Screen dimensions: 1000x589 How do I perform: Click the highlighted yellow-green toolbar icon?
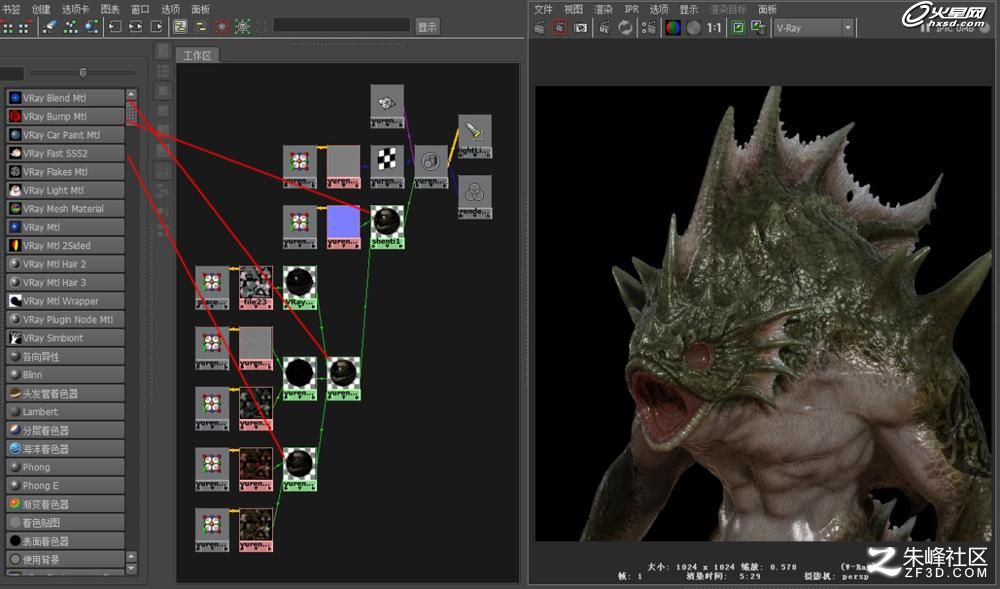(180, 27)
